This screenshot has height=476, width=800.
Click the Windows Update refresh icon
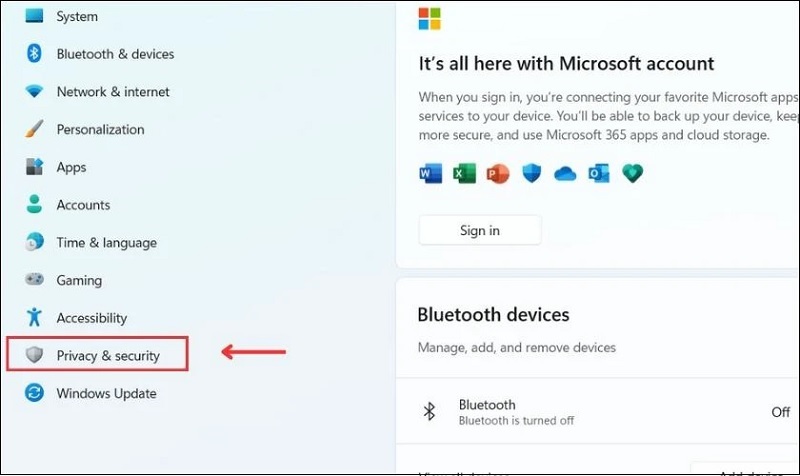(35, 393)
